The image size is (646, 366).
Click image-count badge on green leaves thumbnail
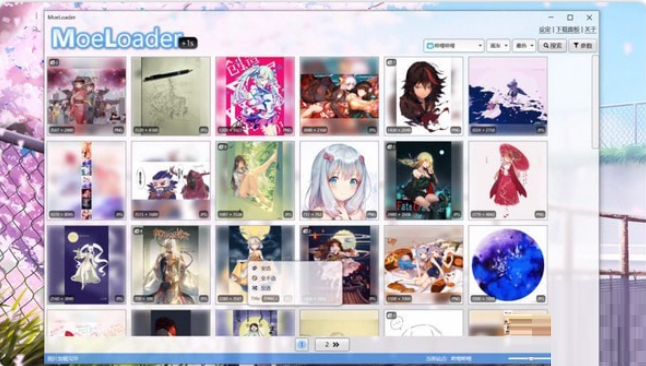pyautogui.click(x=222, y=147)
